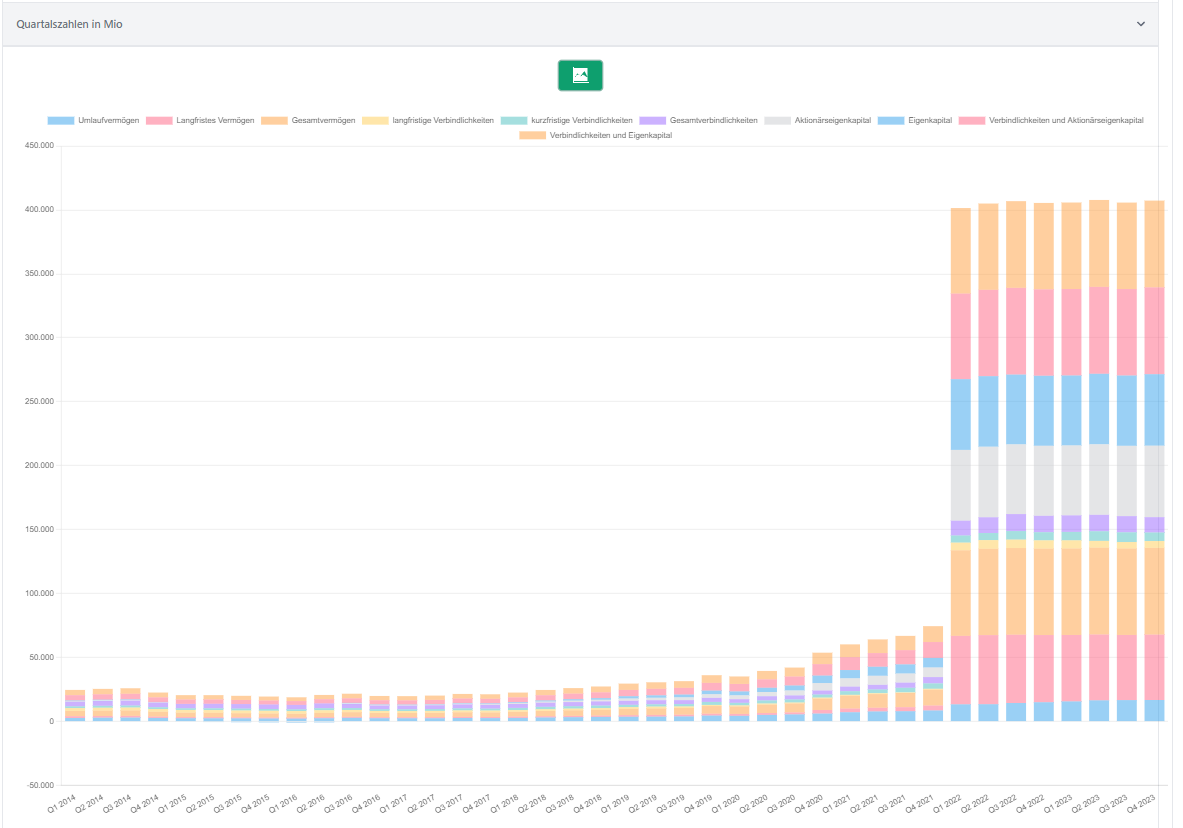This screenshot has width=1183, height=828.
Task: Click the -50.000 y-axis value
Action: tap(39, 786)
